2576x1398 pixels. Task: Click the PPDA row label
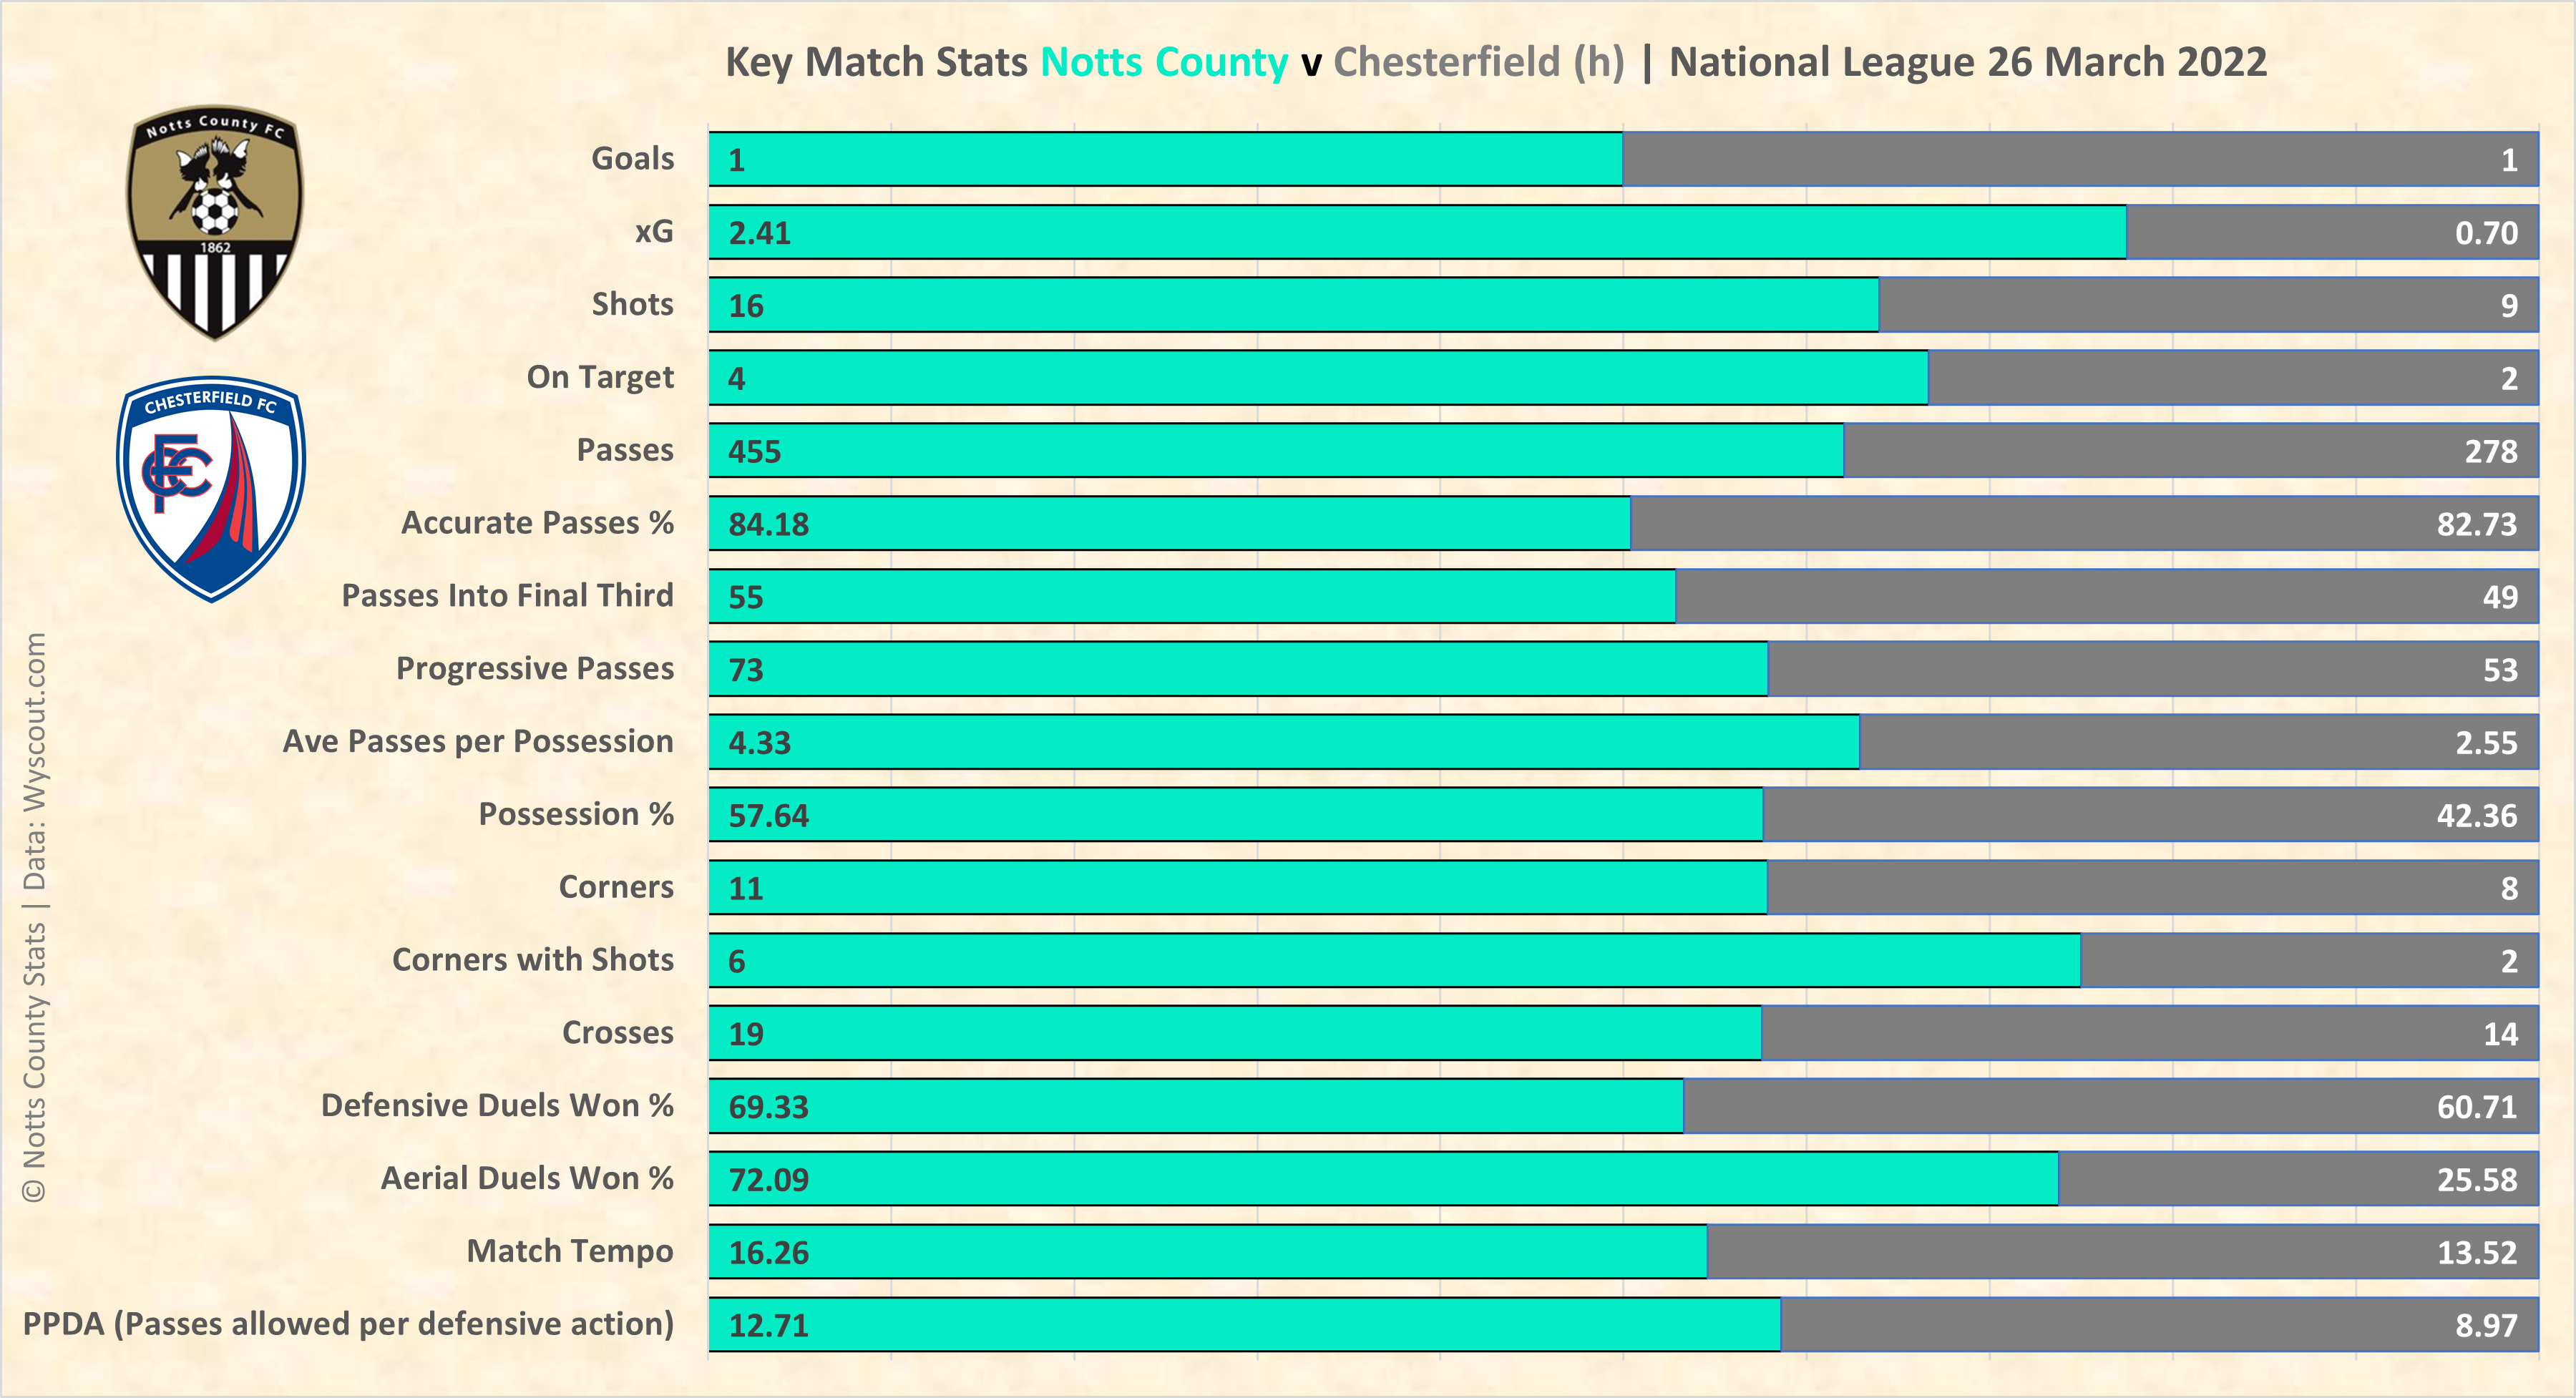[x=348, y=1324]
